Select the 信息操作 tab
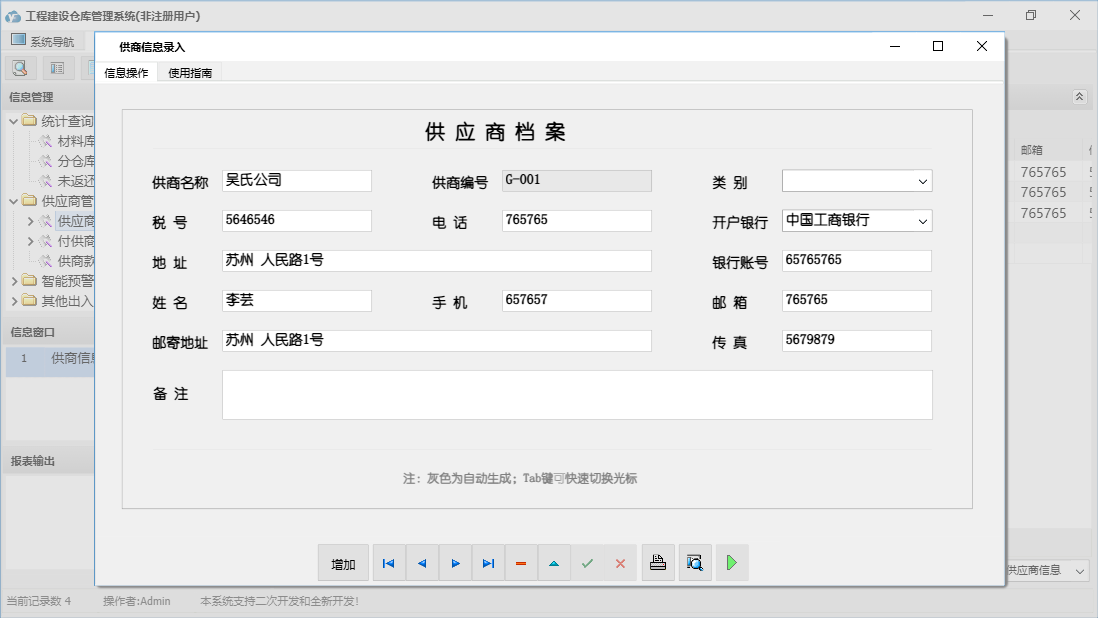1098x618 pixels. pos(126,73)
